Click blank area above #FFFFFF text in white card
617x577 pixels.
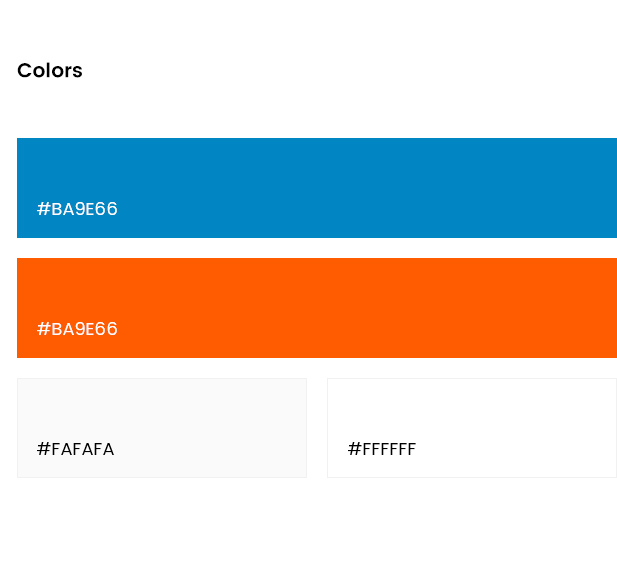[x=472, y=407]
